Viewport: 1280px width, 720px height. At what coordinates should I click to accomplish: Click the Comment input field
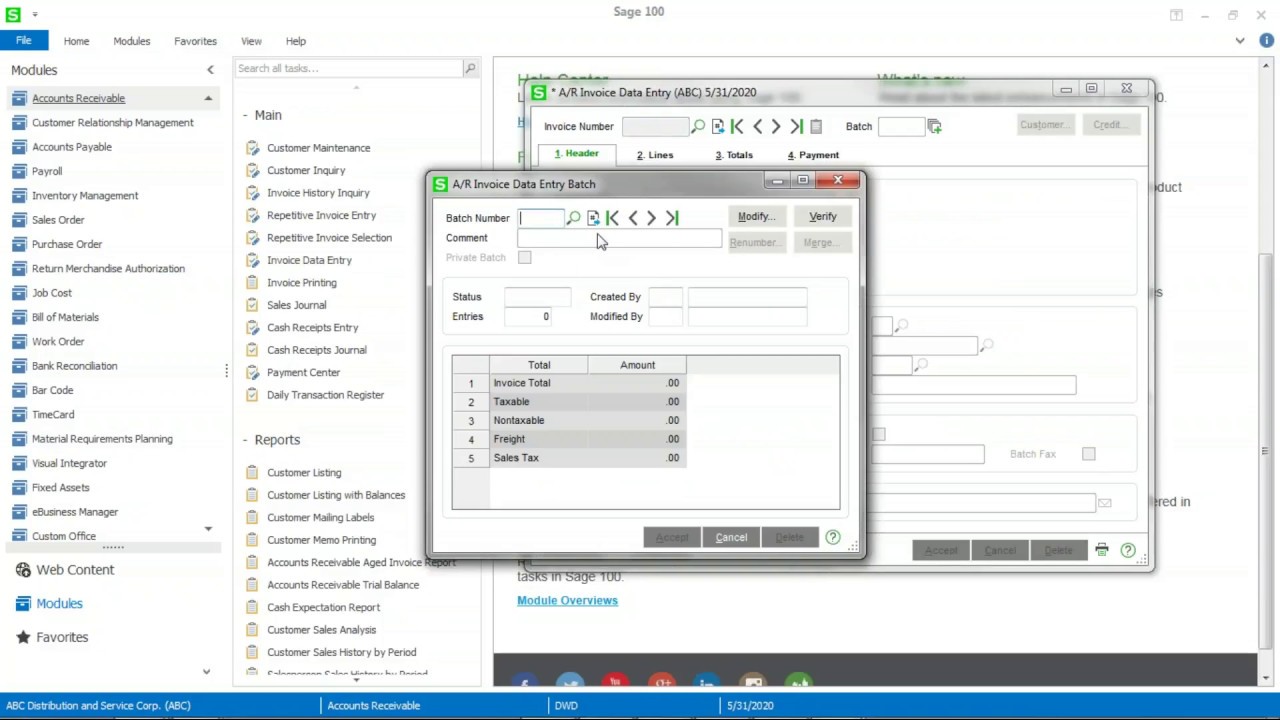click(619, 238)
